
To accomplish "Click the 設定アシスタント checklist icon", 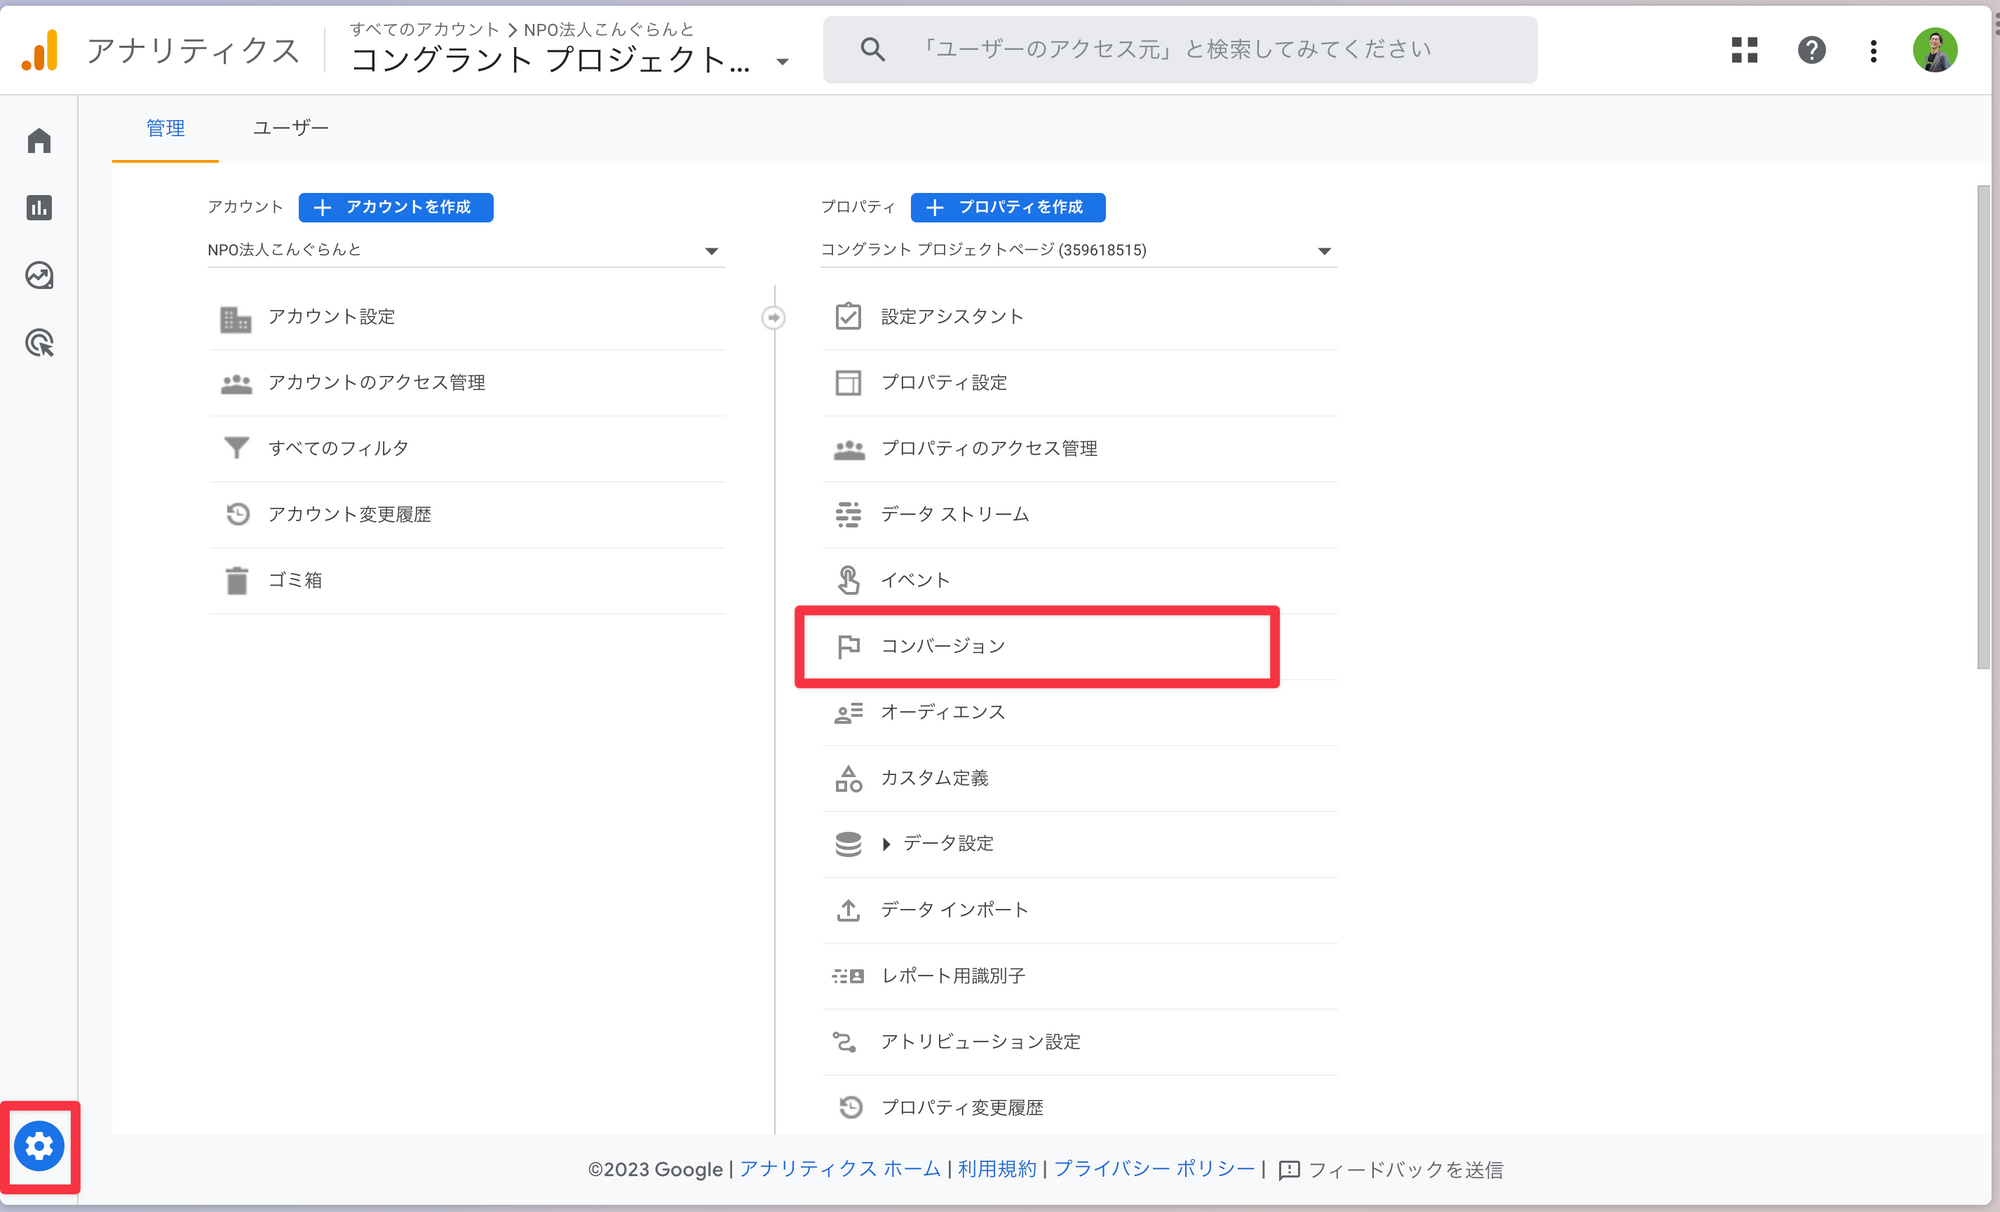I will click(x=848, y=316).
